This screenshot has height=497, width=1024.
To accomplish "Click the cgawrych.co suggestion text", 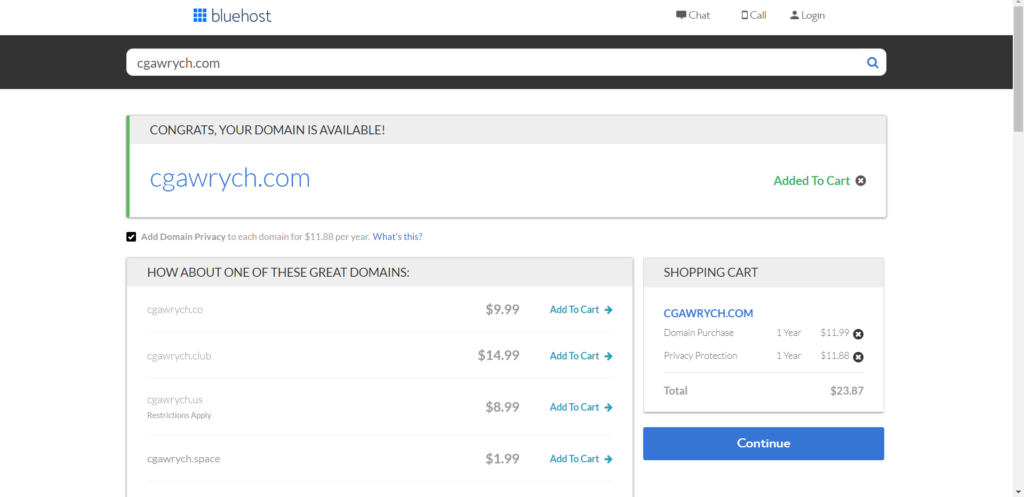I will [175, 310].
